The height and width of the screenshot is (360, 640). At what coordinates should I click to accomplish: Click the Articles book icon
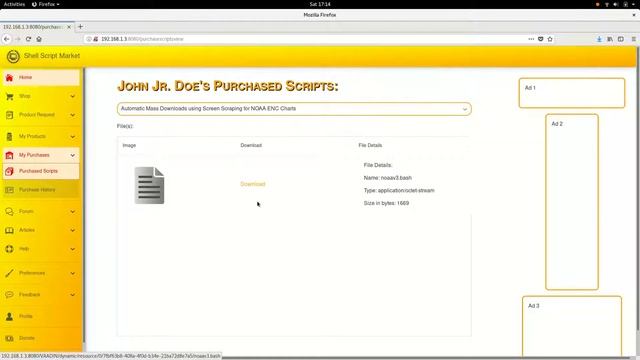[9, 230]
